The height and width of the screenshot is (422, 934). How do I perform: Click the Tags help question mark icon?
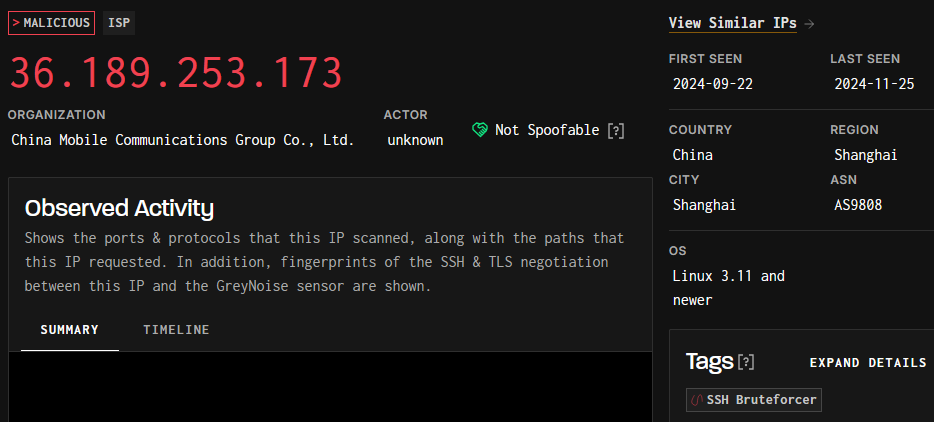click(x=746, y=362)
